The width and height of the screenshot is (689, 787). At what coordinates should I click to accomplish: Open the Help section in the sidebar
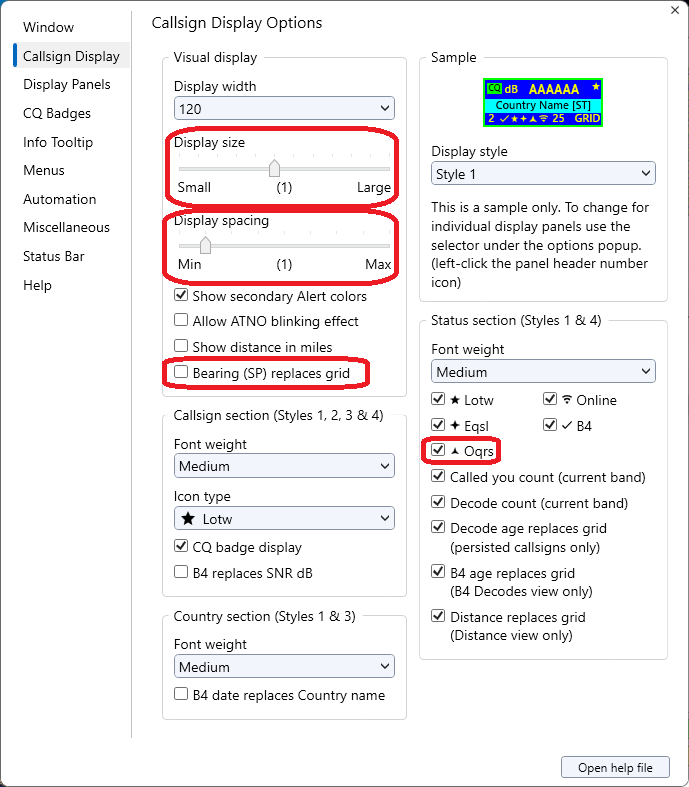point(37,285)
